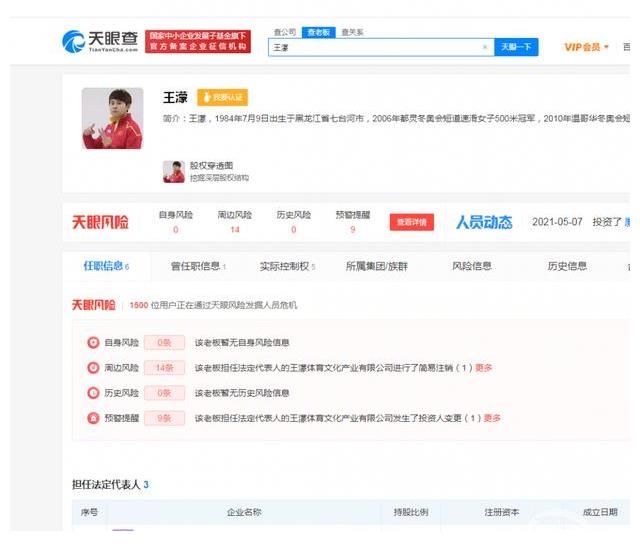The height and width of the screenshot is (551, 640).
Task: Click 更多 link in the 预警提醒 row
Action: [x=492, y=418]
